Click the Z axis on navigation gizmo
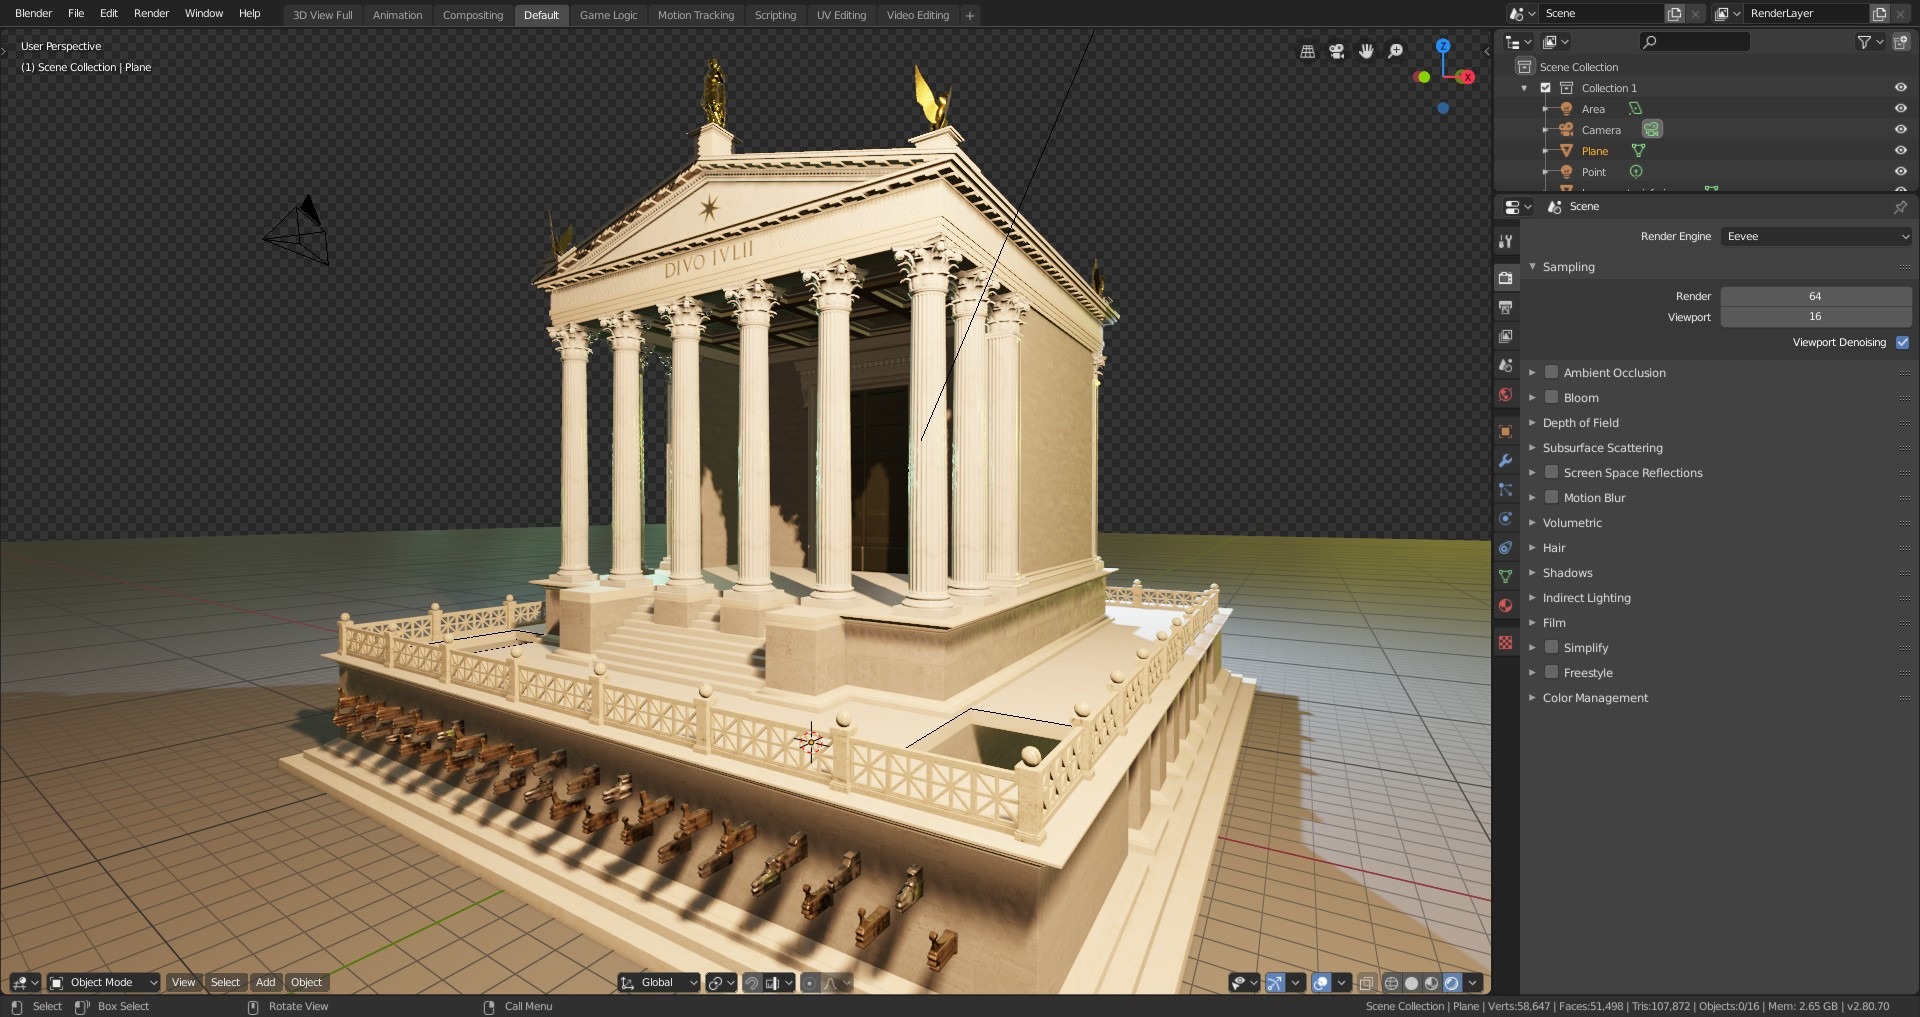The image size is (1920, 1017). 1443,46
